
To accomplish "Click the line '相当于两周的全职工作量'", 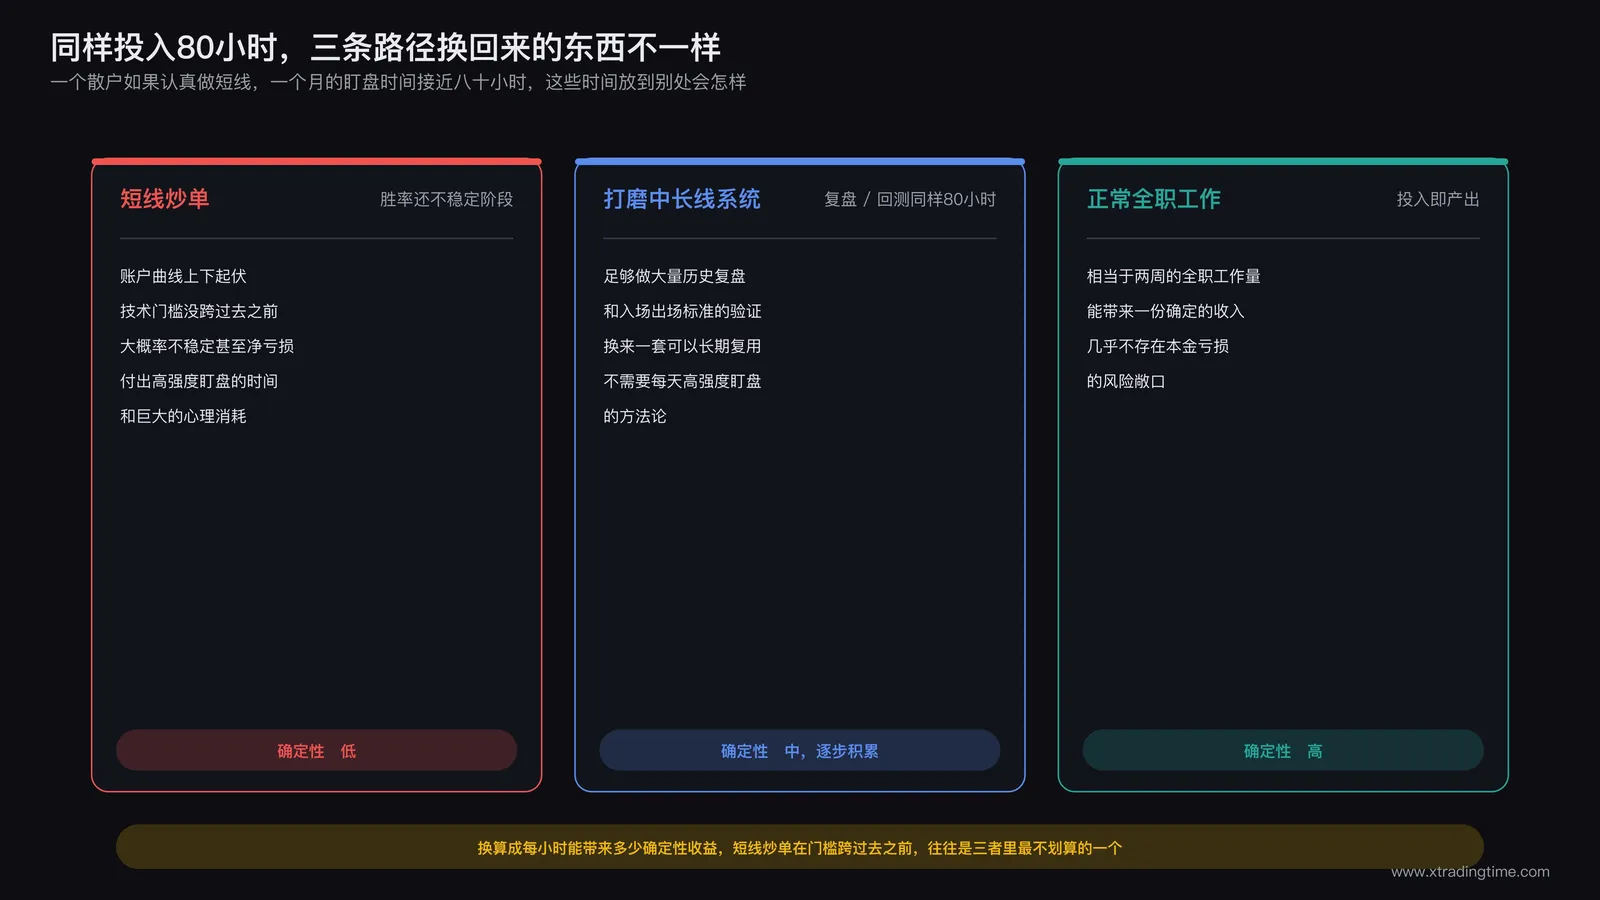I will tap(1174, 276).
